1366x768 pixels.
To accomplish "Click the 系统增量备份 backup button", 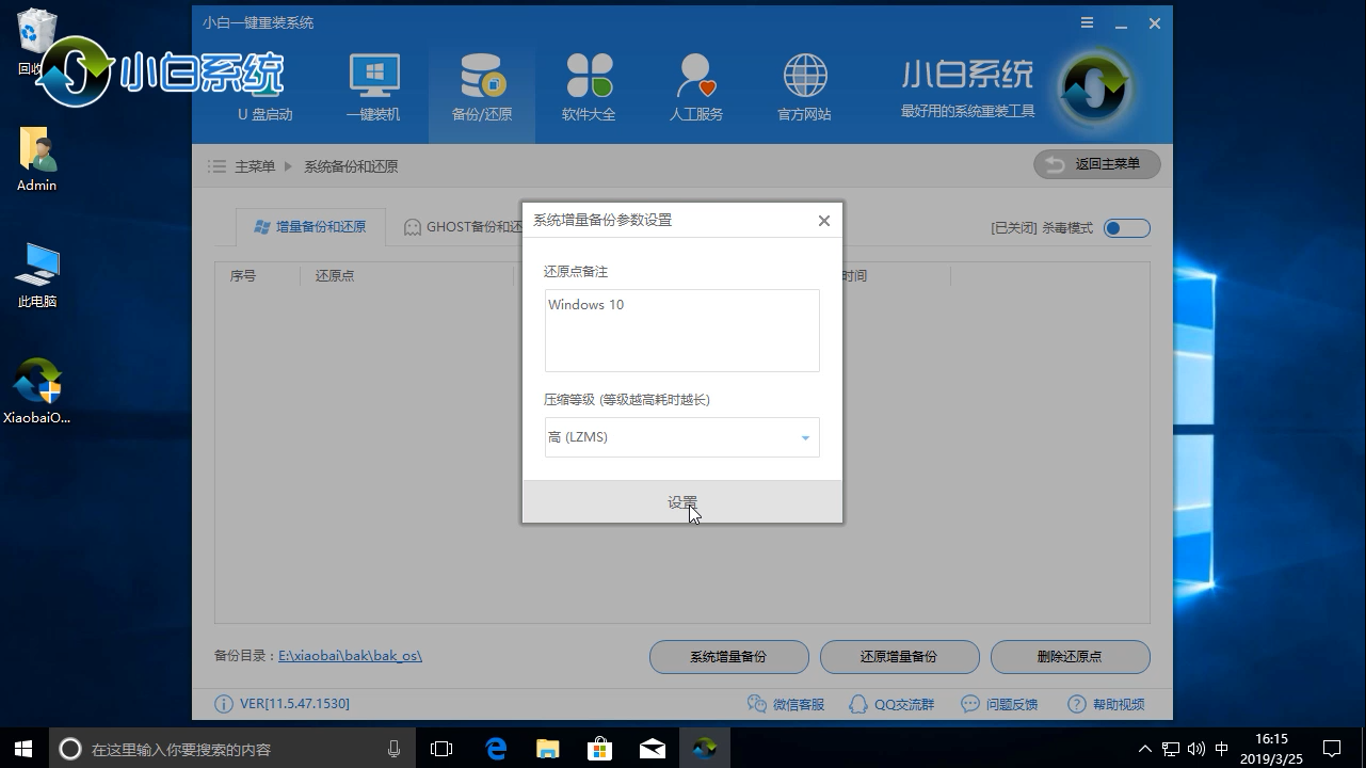I will click(728, 657).
